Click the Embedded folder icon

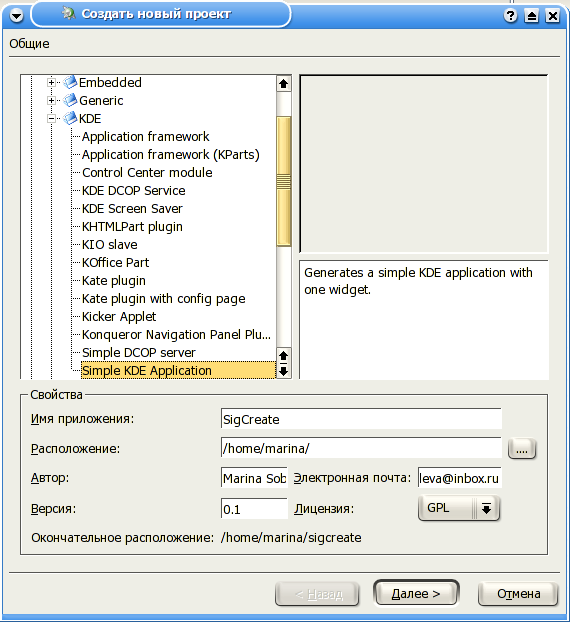70,83
